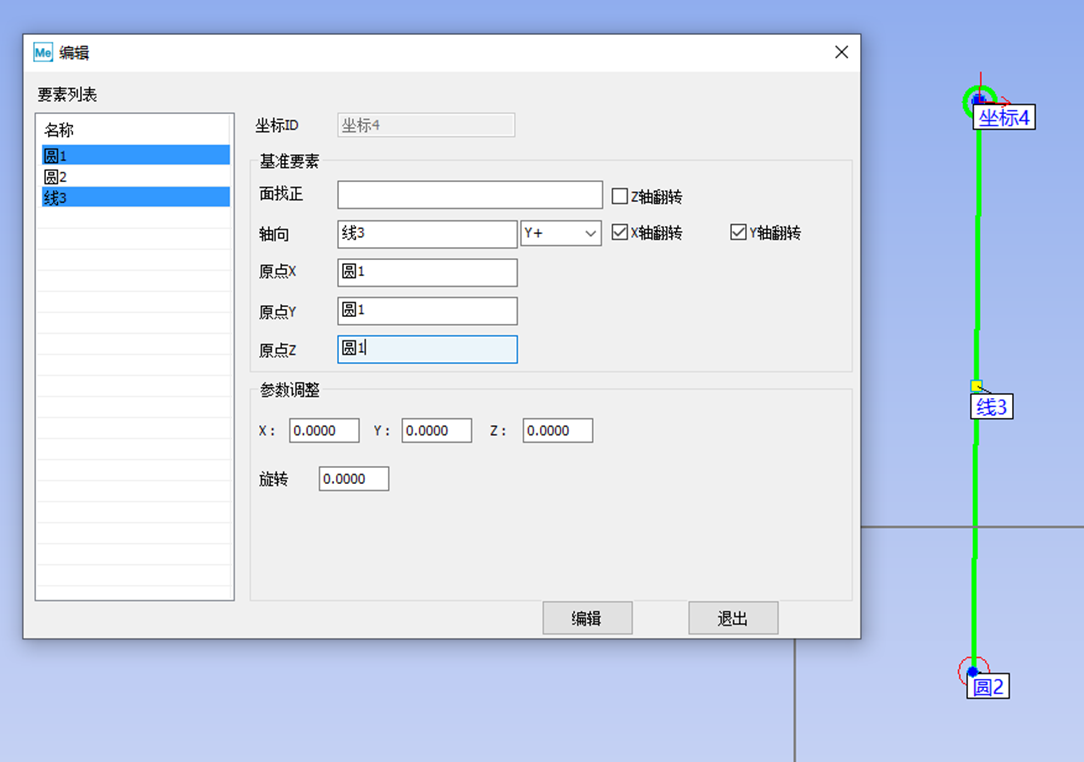The height and width of the screenshot is (762, 1084).
Task: Click the 圆2 label near the circle marker
Action: pos(987,686)
